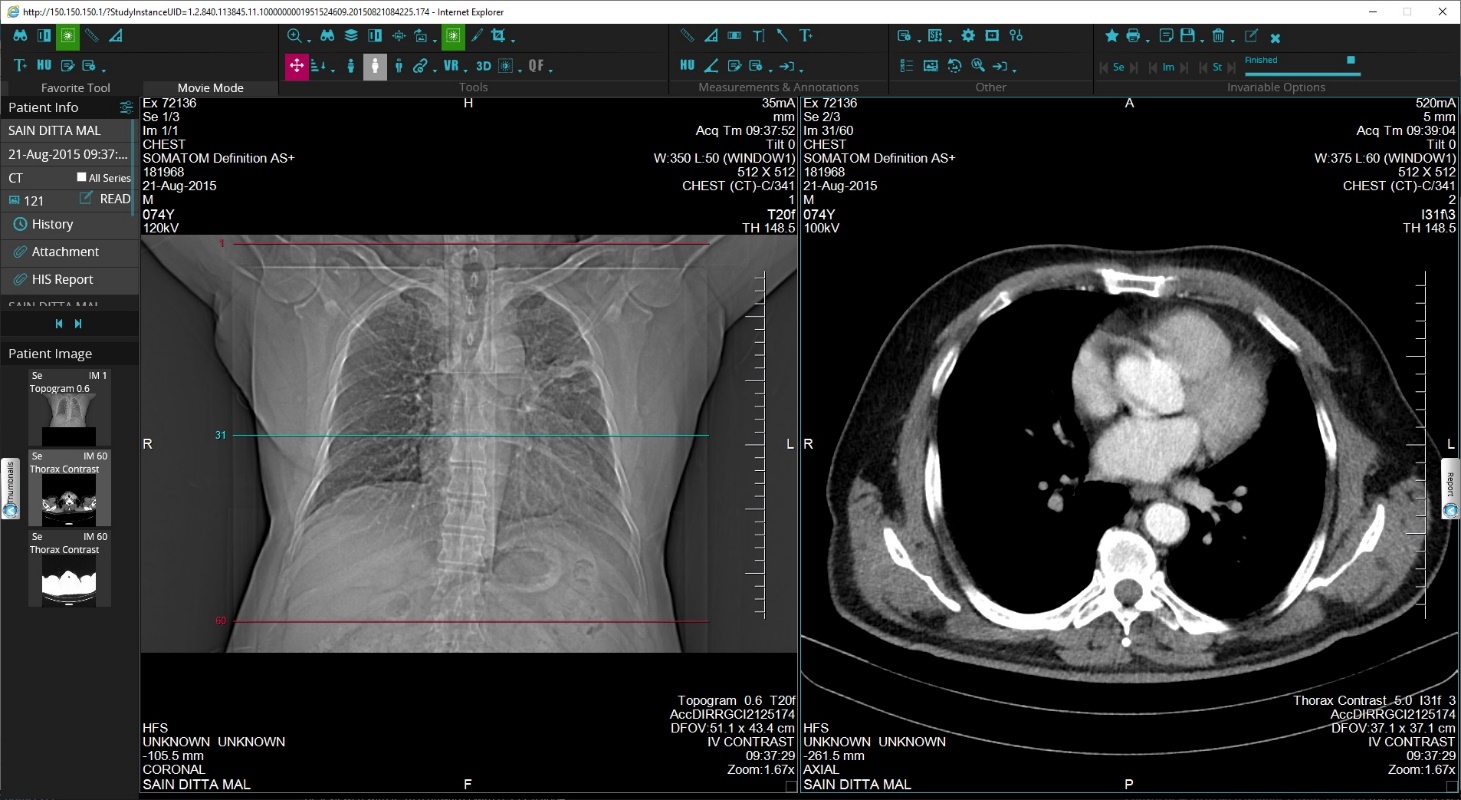Open the dropdown arrow beside zoom magnifier
Screen dimensions: 1461x800
click(x=309, y=41)
